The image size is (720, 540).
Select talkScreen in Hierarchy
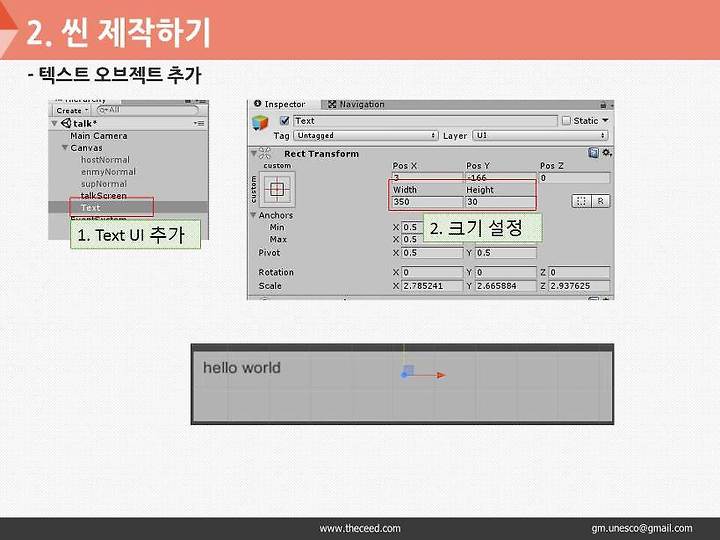click(104, 196)
